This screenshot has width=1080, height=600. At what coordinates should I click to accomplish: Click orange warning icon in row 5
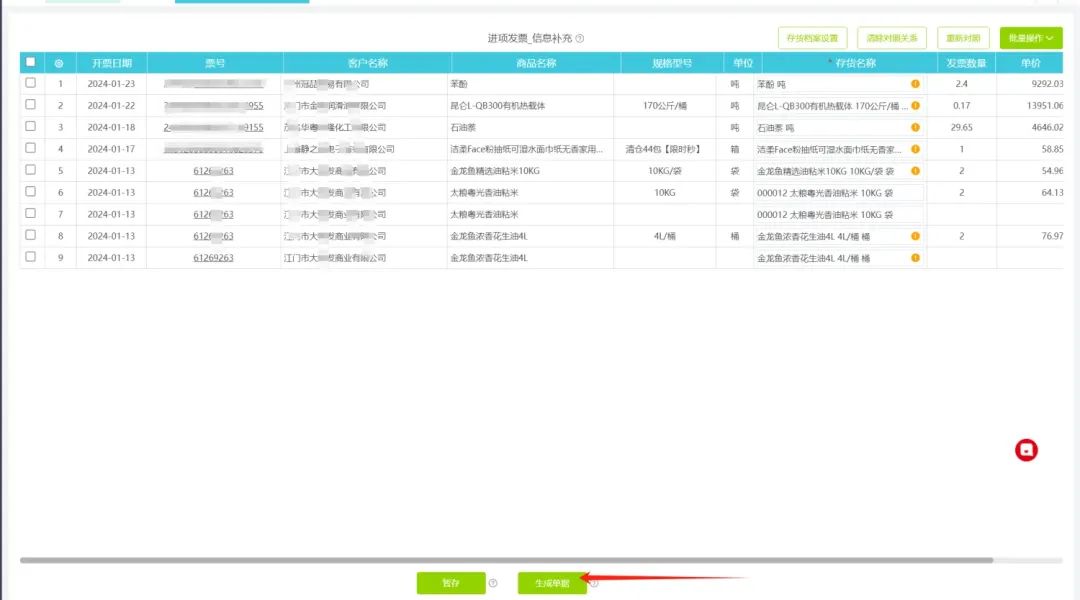[915, 171]
